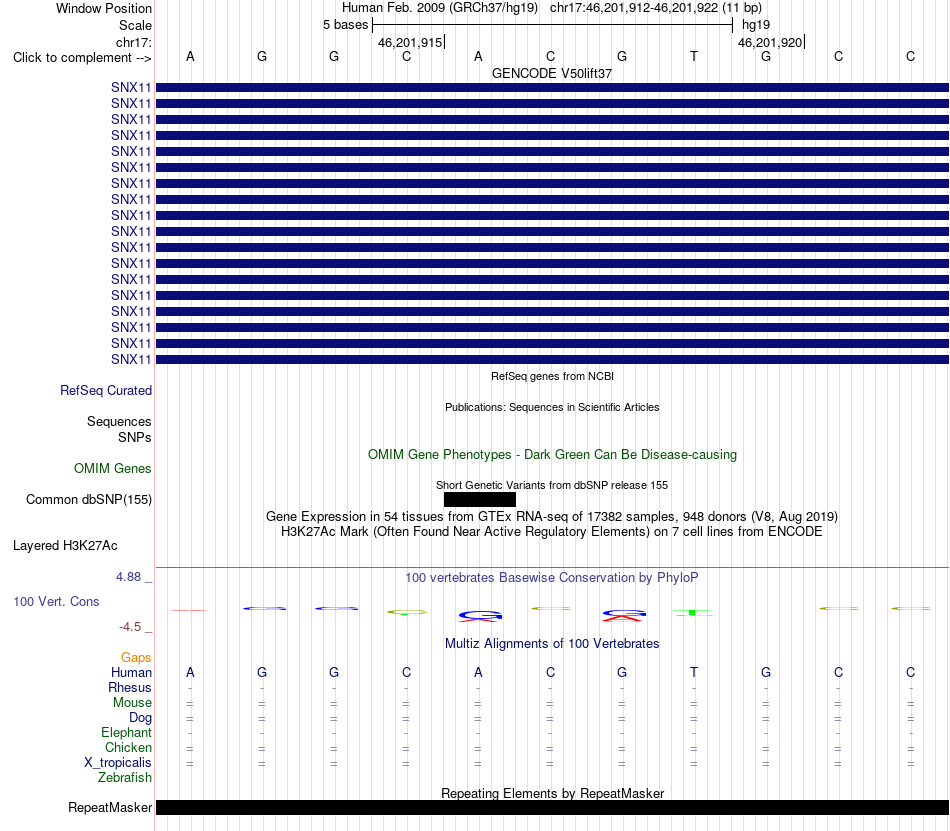Click the black RepeatMasker element bar
950x831 pixels.
point(552,807)
